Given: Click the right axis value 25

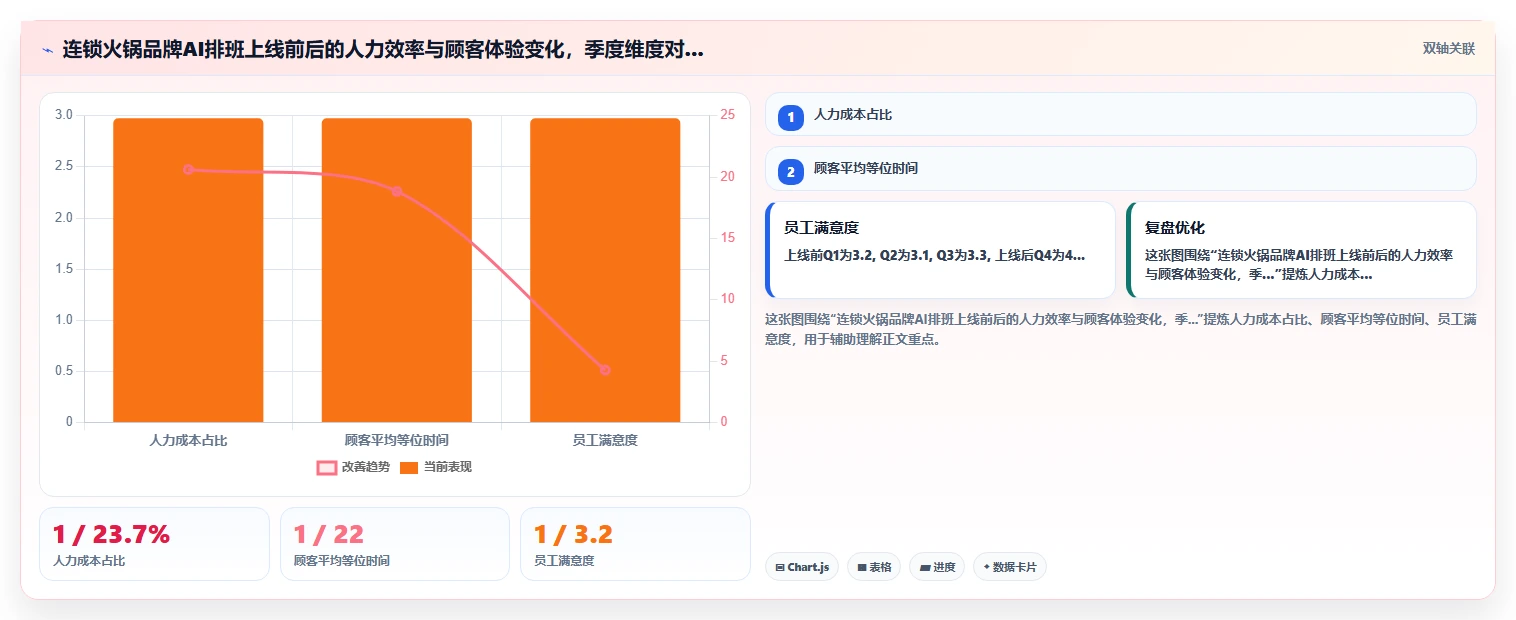Looking at the screenshot, I should click(727, 115).
